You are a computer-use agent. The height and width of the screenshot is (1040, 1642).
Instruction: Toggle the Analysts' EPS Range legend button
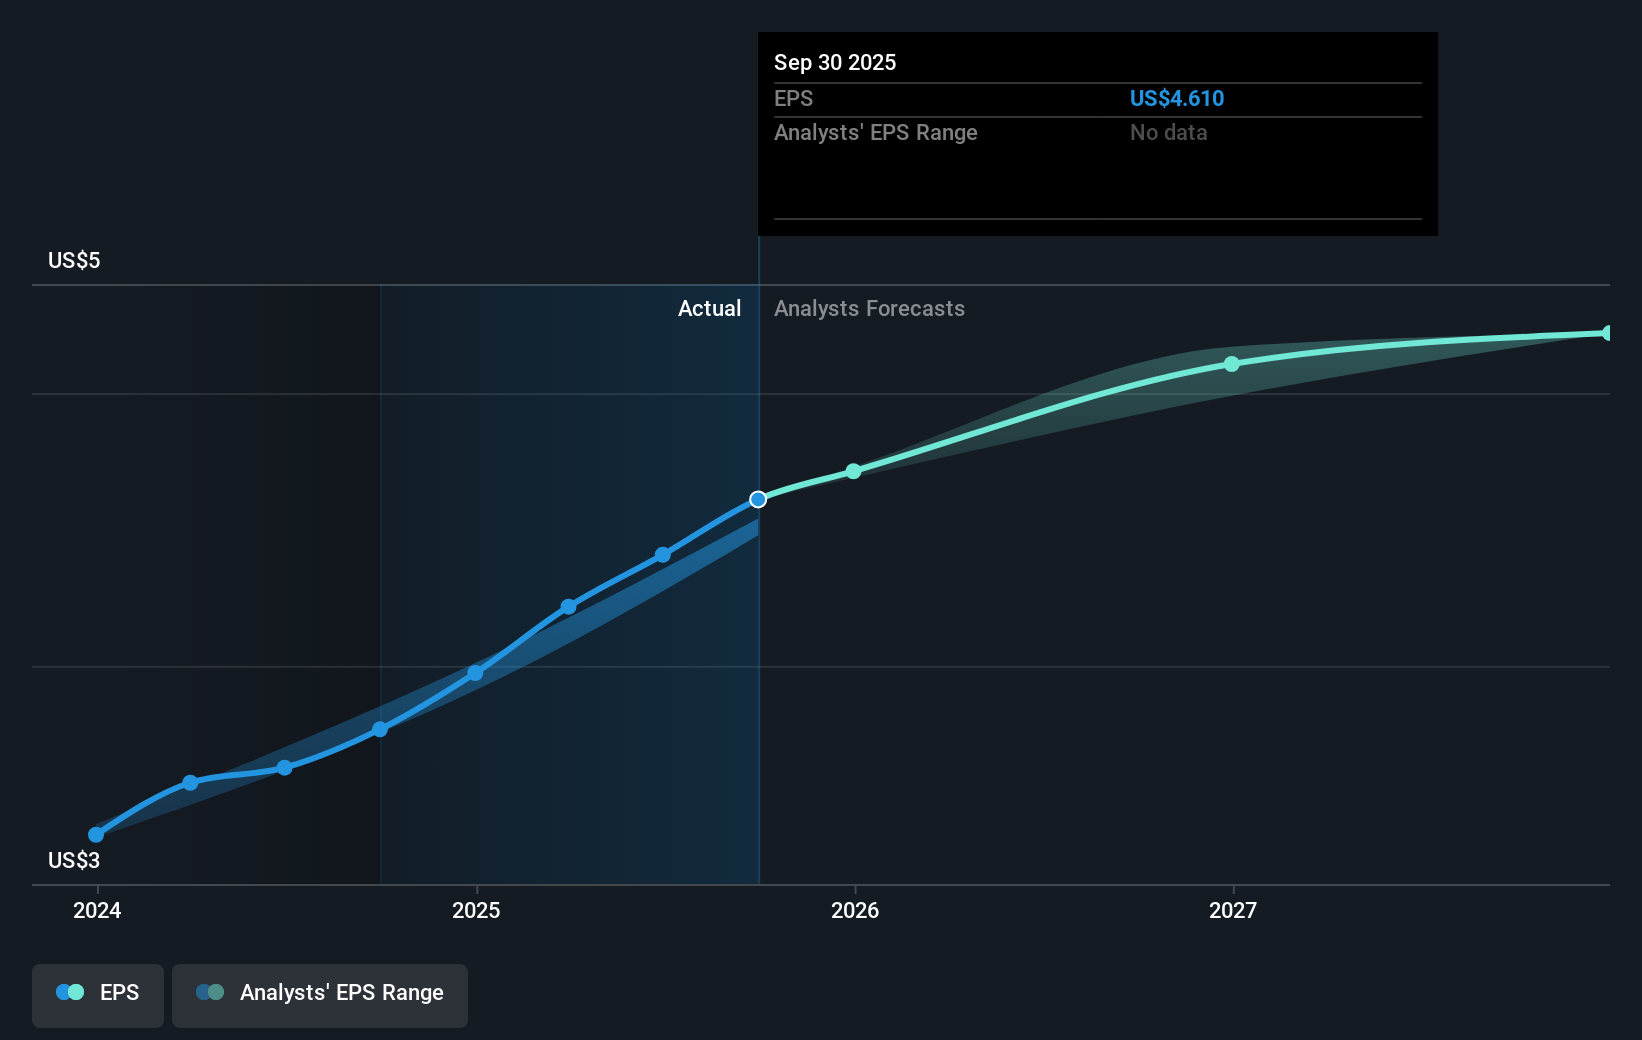point(320,995)
